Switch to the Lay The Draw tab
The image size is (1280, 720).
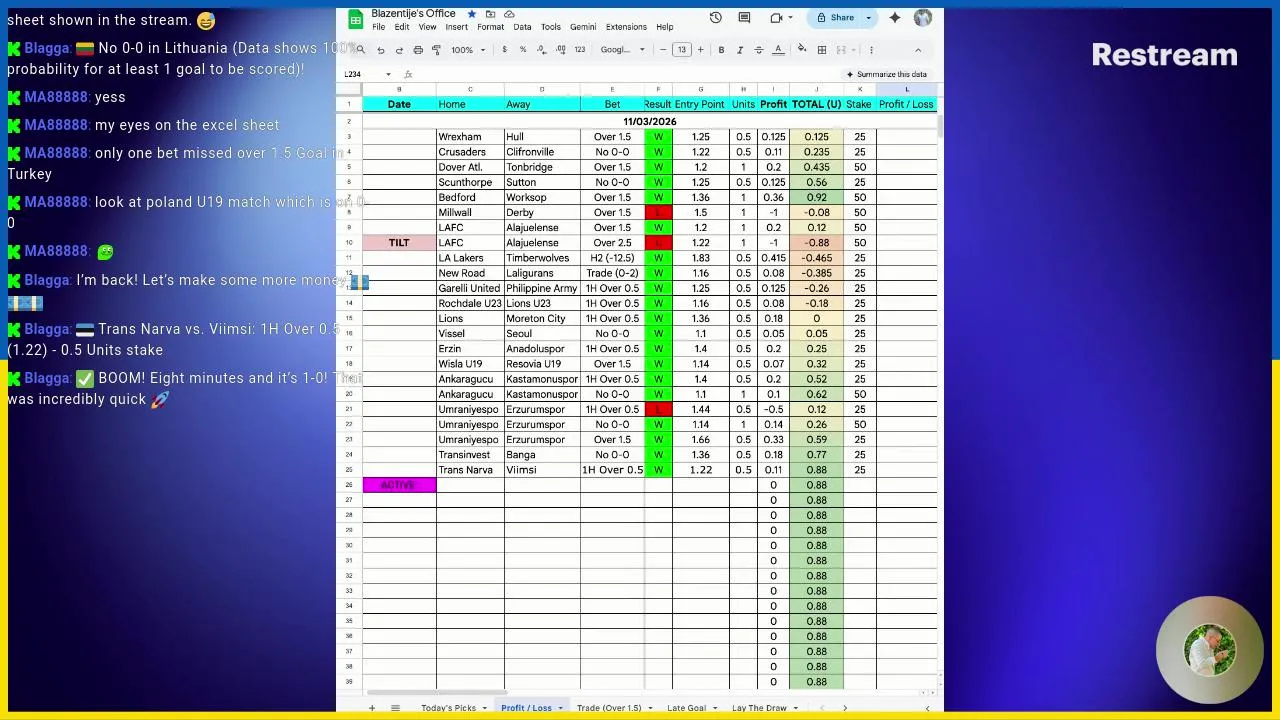tap(759, 708)
